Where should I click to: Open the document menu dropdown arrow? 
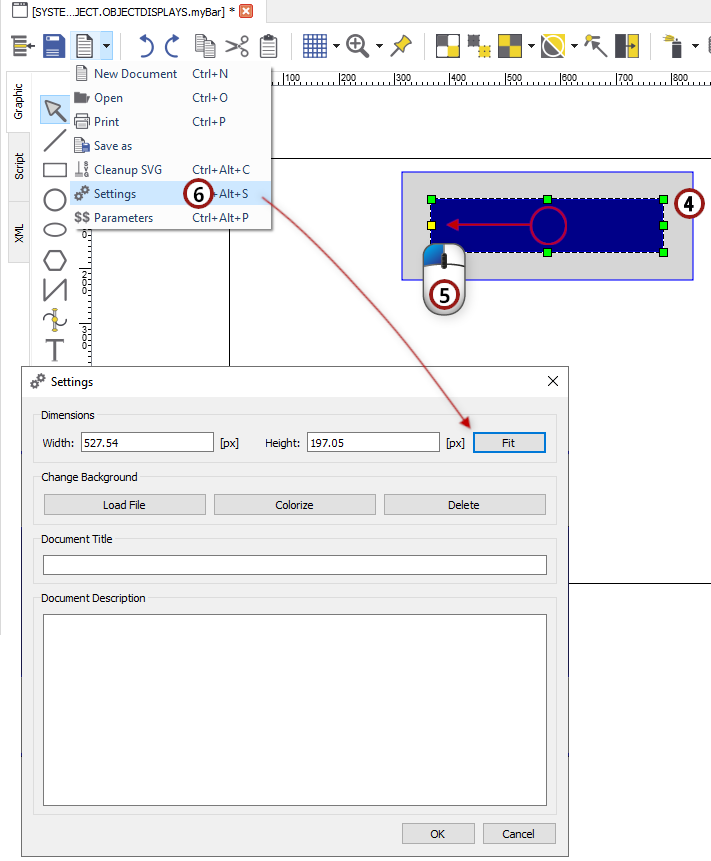[x=106, y=46]
